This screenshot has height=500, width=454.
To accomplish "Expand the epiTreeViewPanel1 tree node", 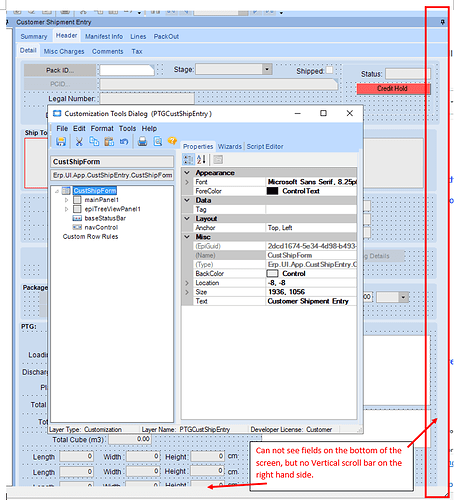I will pyautogui.click(x=66, y=209).
